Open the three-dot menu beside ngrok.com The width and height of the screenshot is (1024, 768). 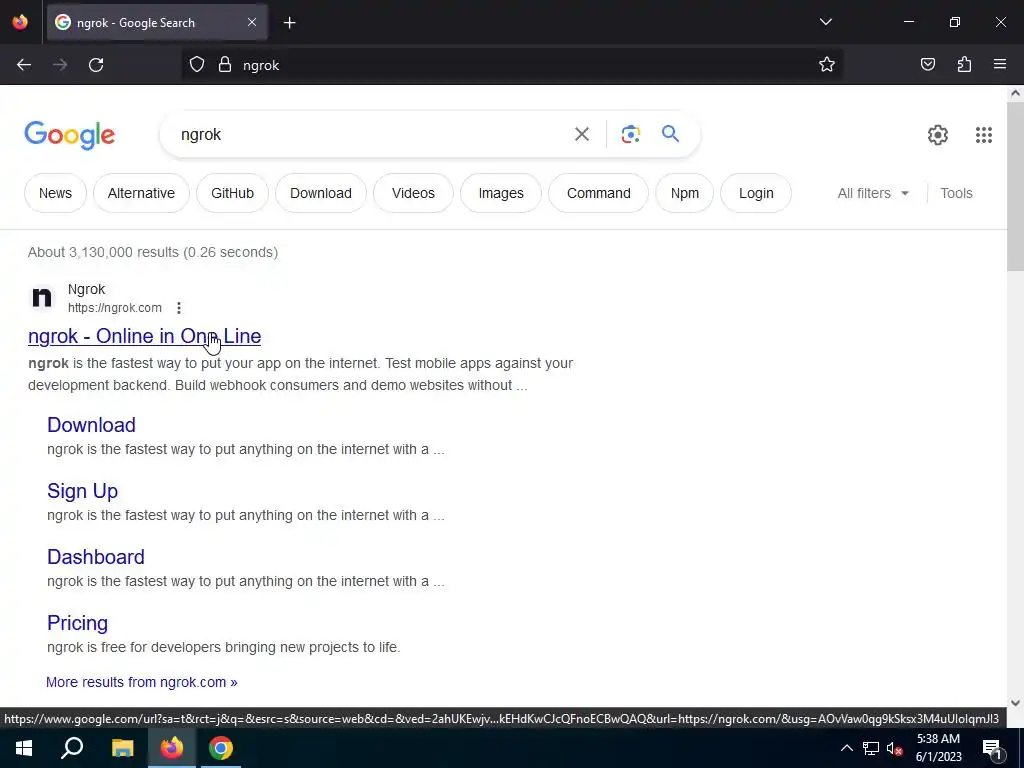pos(178,308)
